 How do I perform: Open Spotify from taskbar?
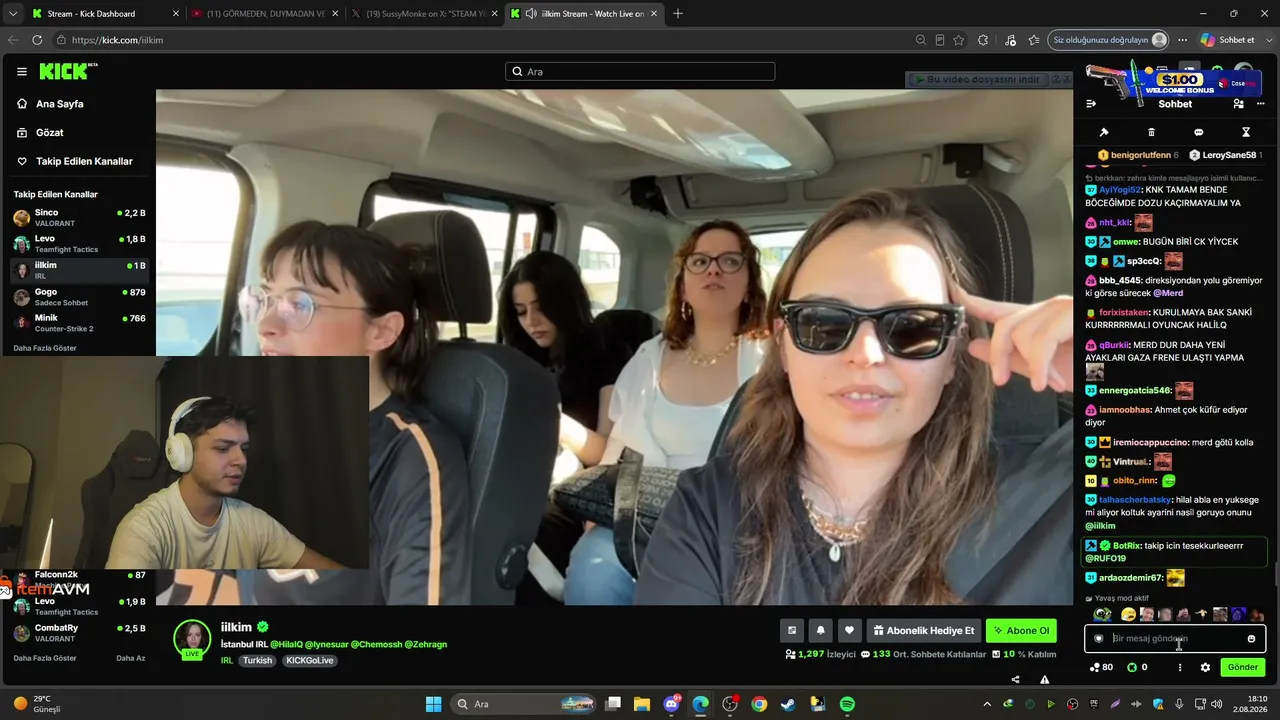pyautogui.click(x=847, y=704)
